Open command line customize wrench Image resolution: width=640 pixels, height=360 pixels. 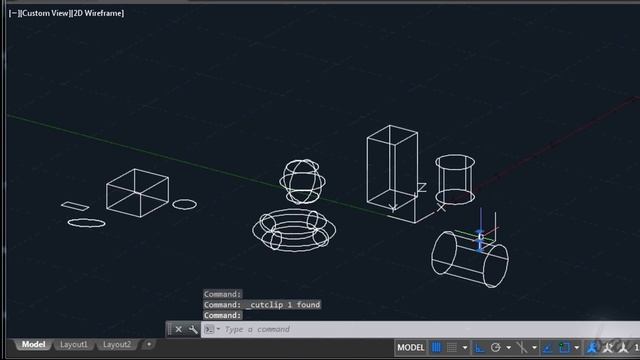pyautogui.click(x=193, y=329)
